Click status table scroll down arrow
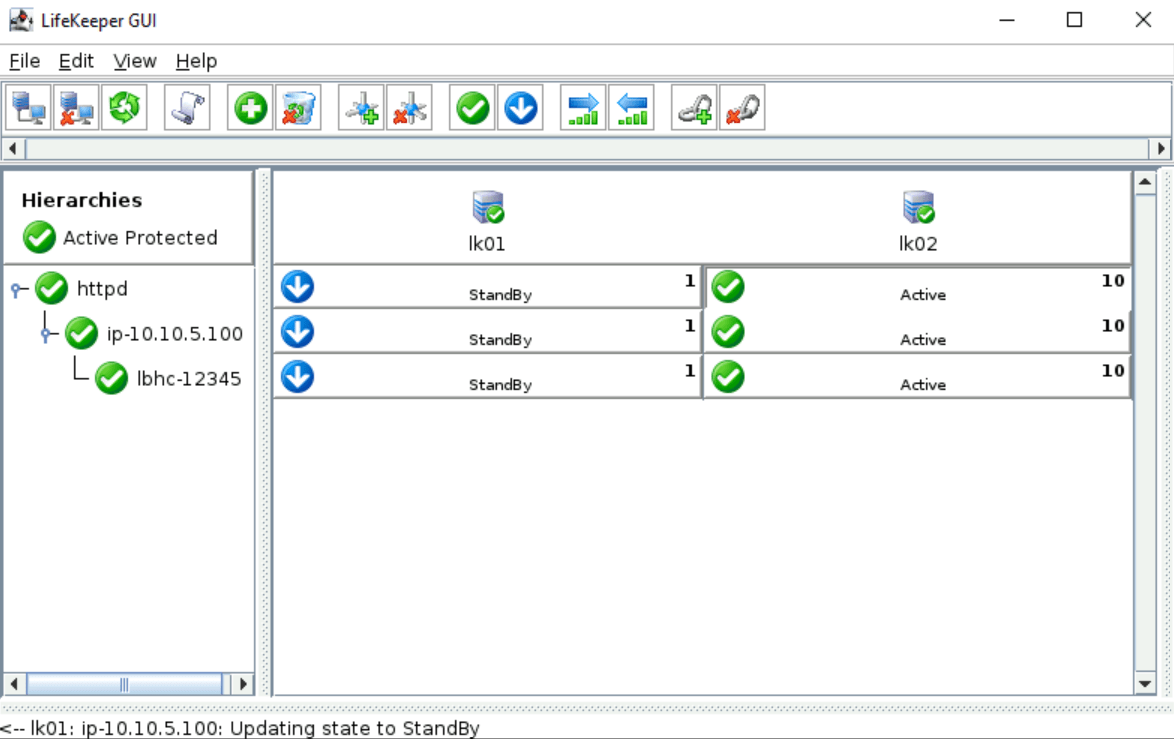 coord(1145,683)
